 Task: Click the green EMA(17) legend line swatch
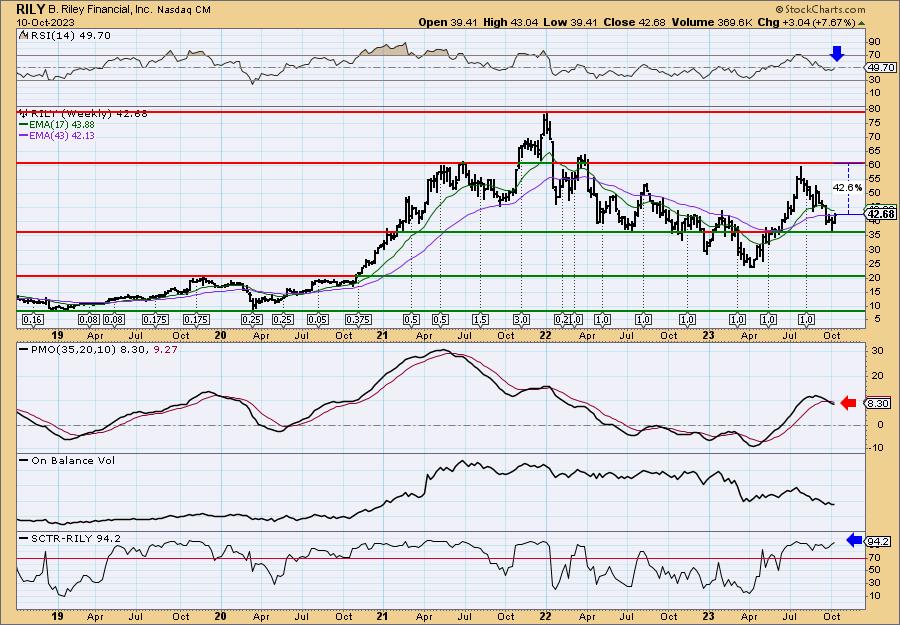[23, 125]
